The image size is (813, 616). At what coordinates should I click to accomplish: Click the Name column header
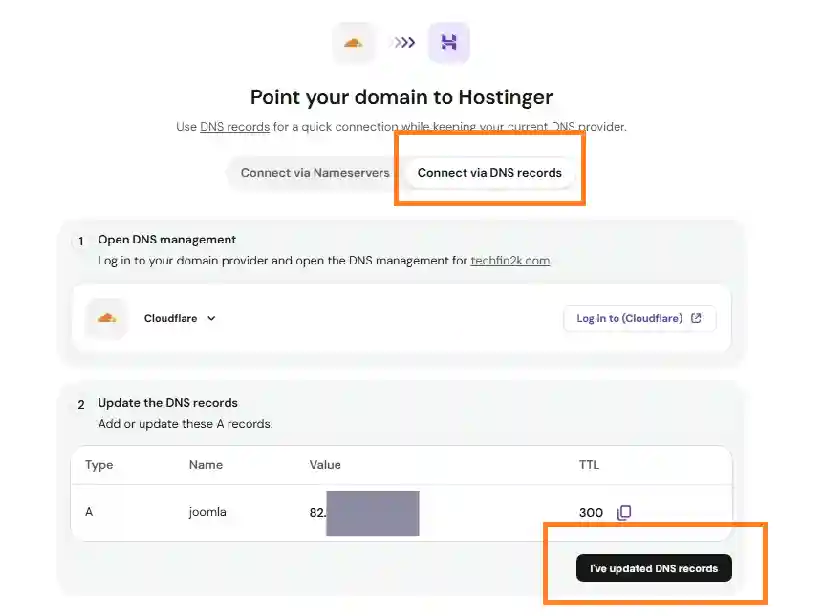pyautogui.click(x=206, y=465)
